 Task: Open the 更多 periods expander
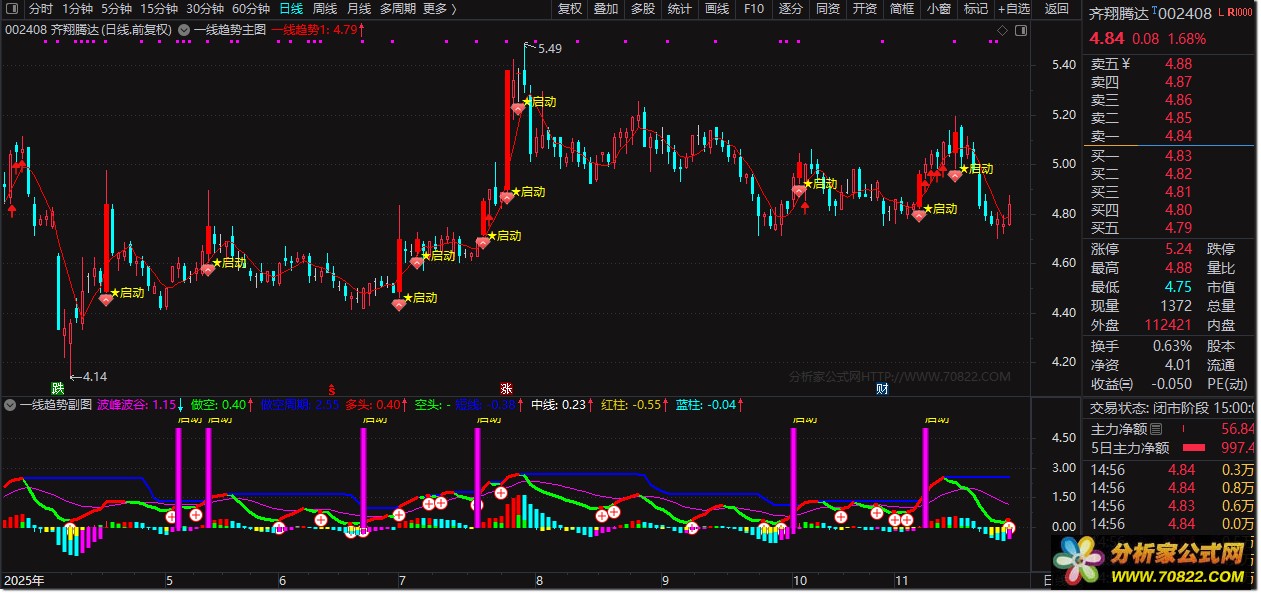439,9
